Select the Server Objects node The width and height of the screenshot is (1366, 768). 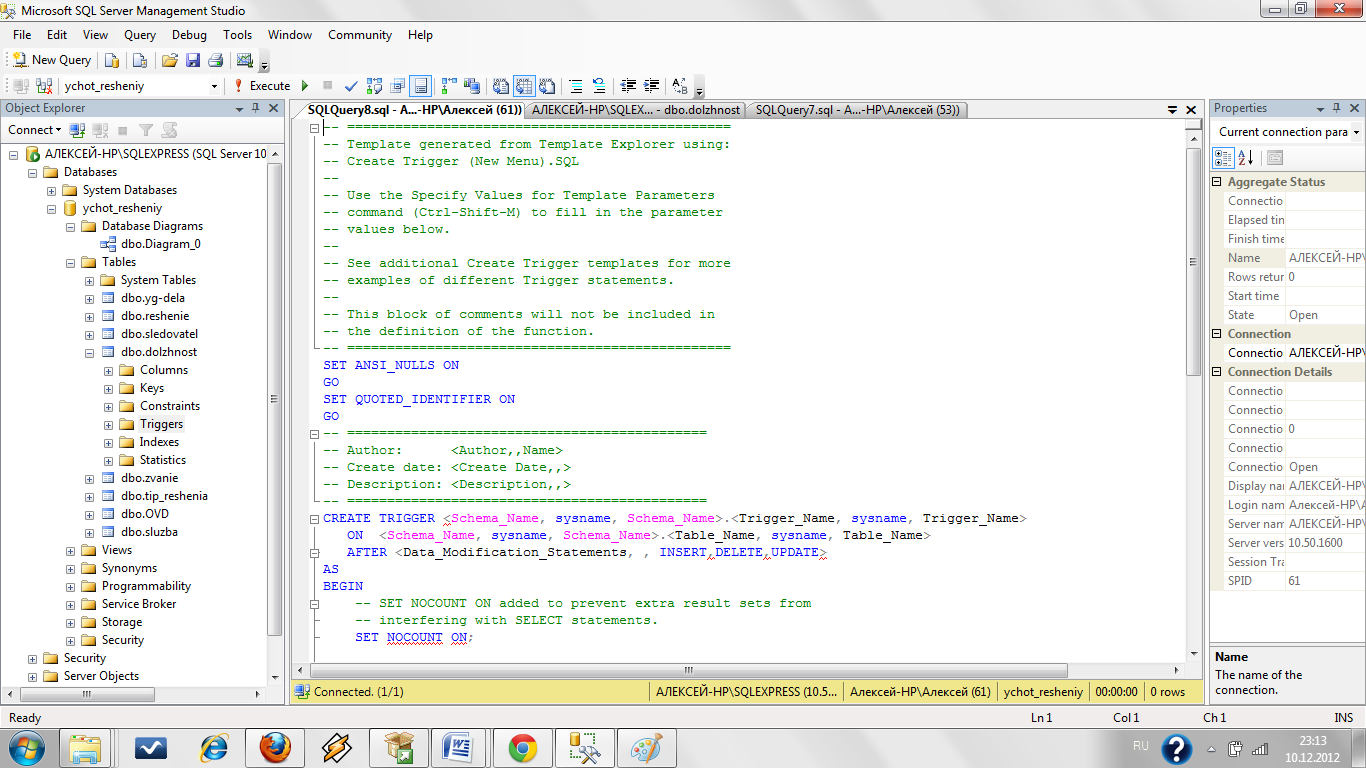pos(101,676)
